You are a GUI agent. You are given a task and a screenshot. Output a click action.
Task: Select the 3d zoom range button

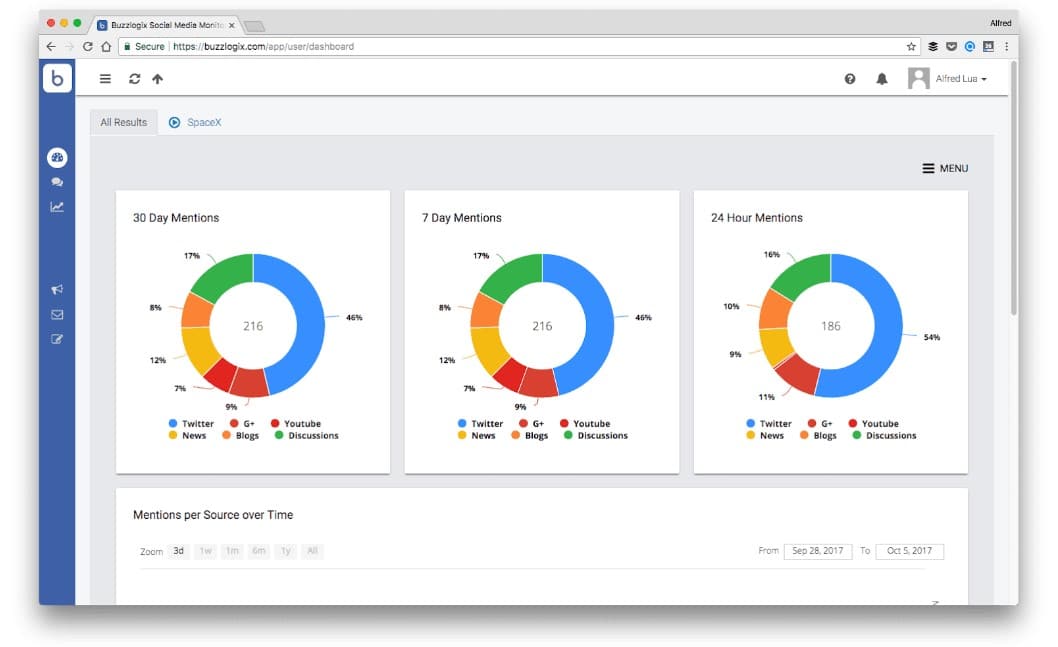(178, 551)
